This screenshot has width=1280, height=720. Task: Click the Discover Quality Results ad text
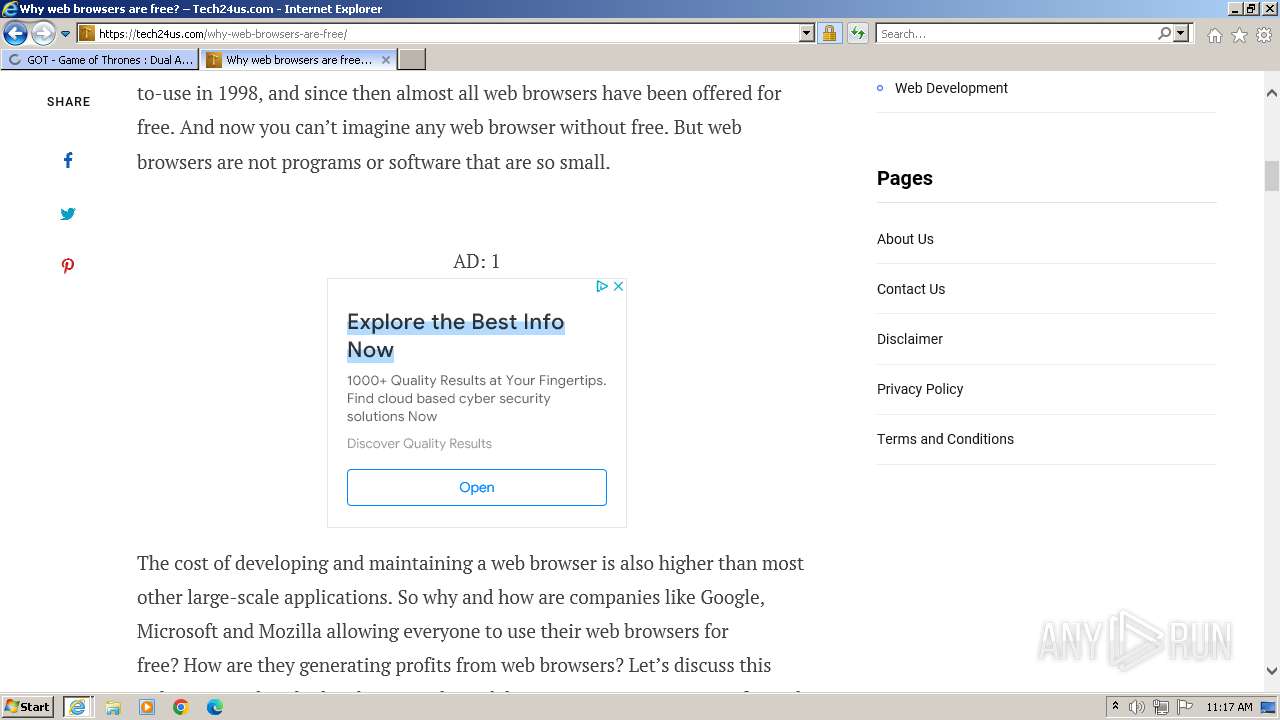419,443
